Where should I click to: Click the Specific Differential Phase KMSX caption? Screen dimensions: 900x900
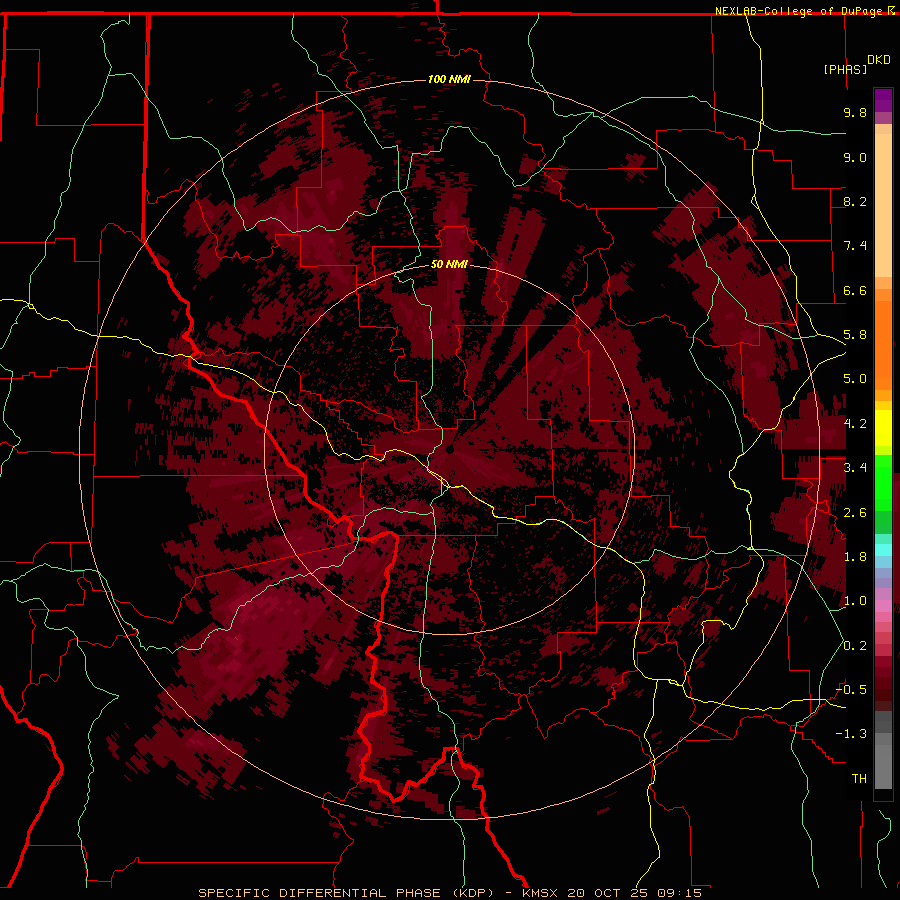tap(450, 893)
